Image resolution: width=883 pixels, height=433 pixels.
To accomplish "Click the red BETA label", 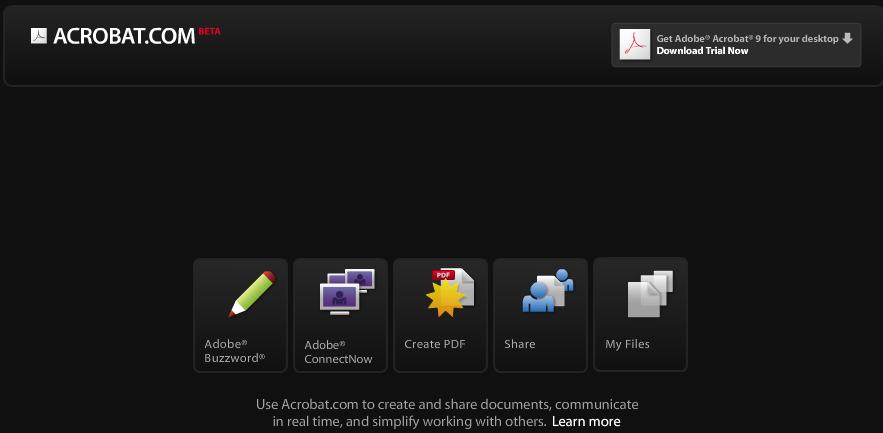I will tap(209, 32).
